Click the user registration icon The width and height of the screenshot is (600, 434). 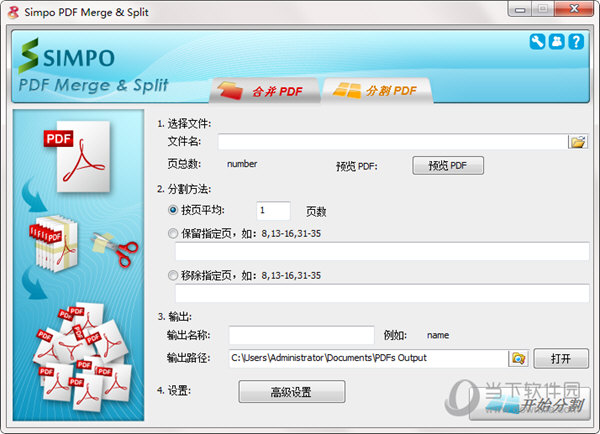557,41
